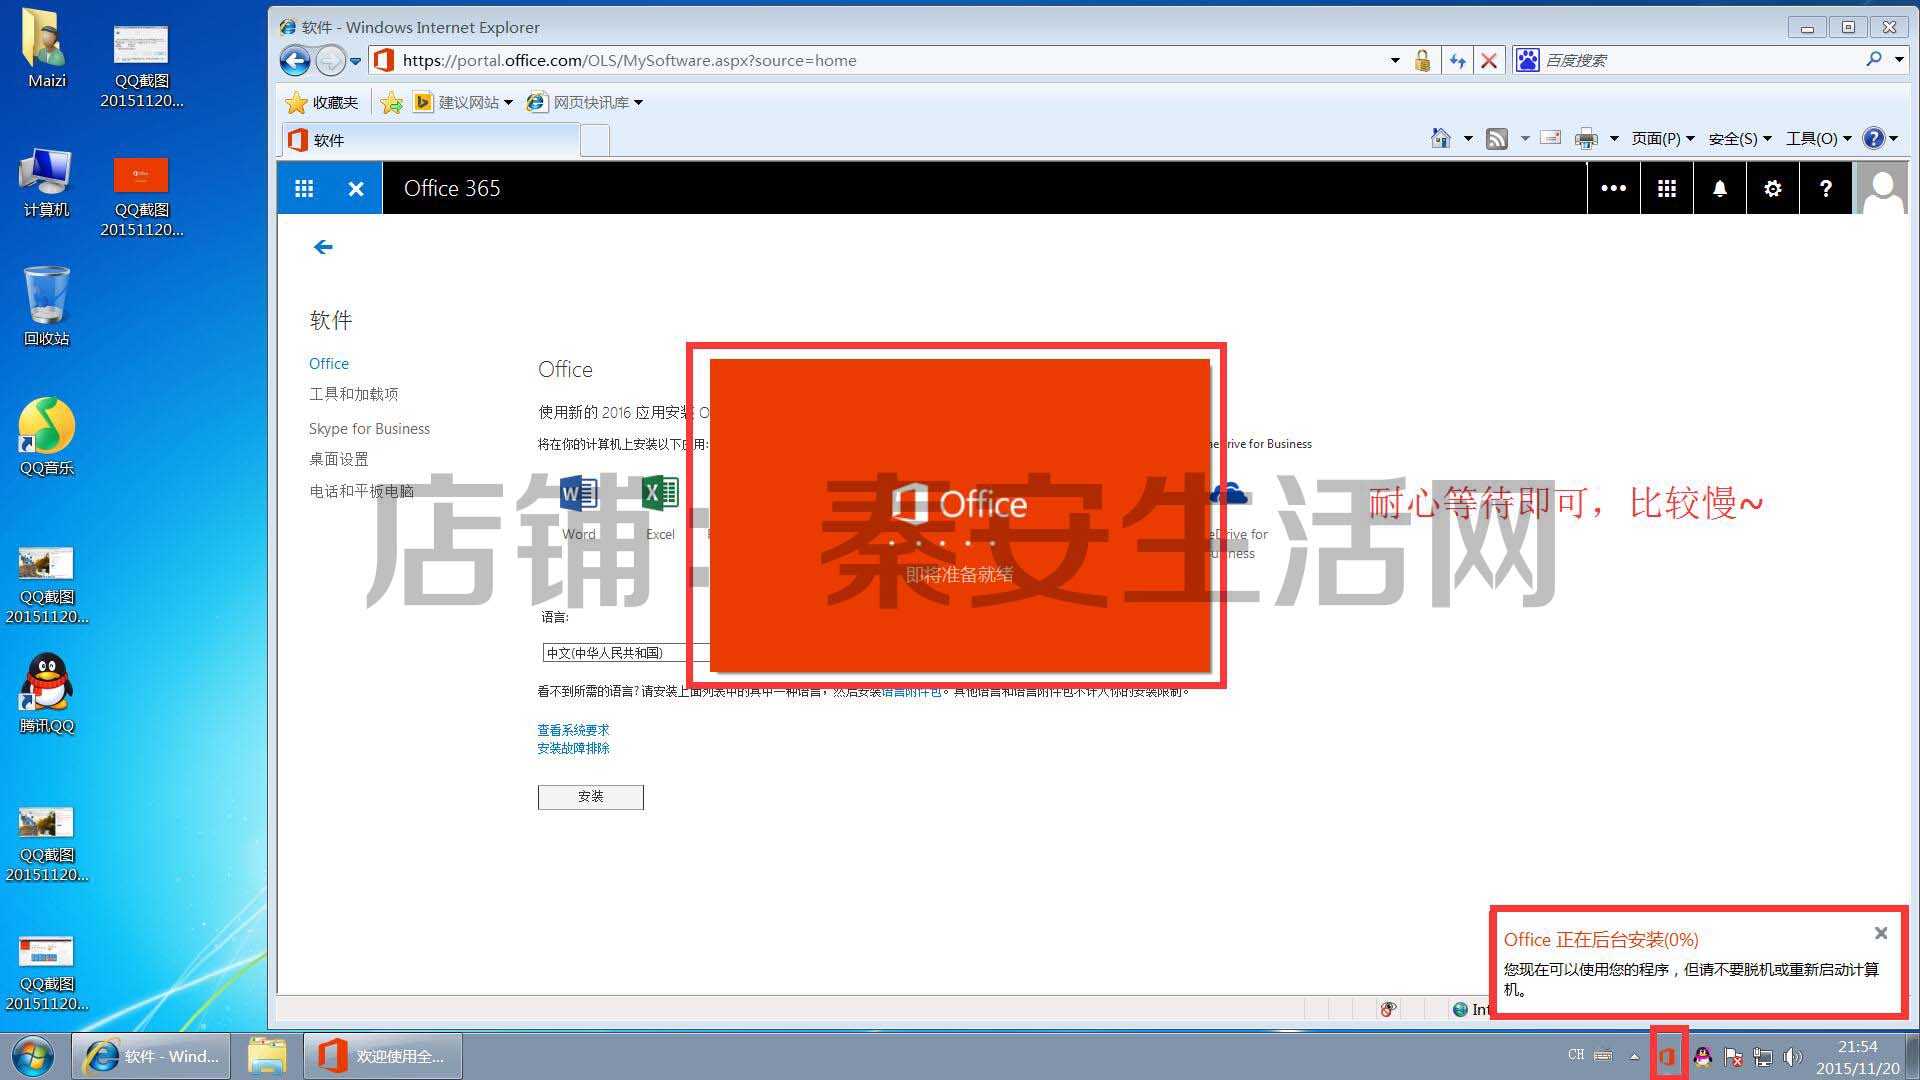Open the Office 365 app launcher waffle
Viewport: 1920px width, 1080px height.
(x=304, y=188)
